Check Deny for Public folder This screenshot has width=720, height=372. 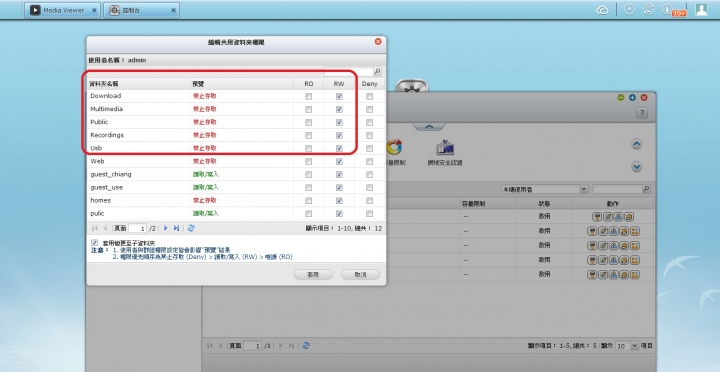369,123
